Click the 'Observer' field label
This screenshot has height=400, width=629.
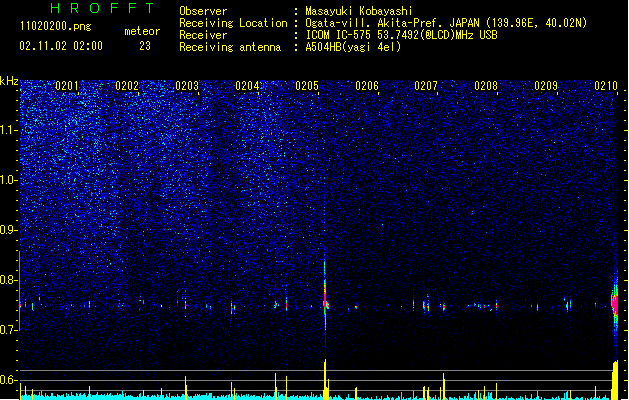pos(203,11)
